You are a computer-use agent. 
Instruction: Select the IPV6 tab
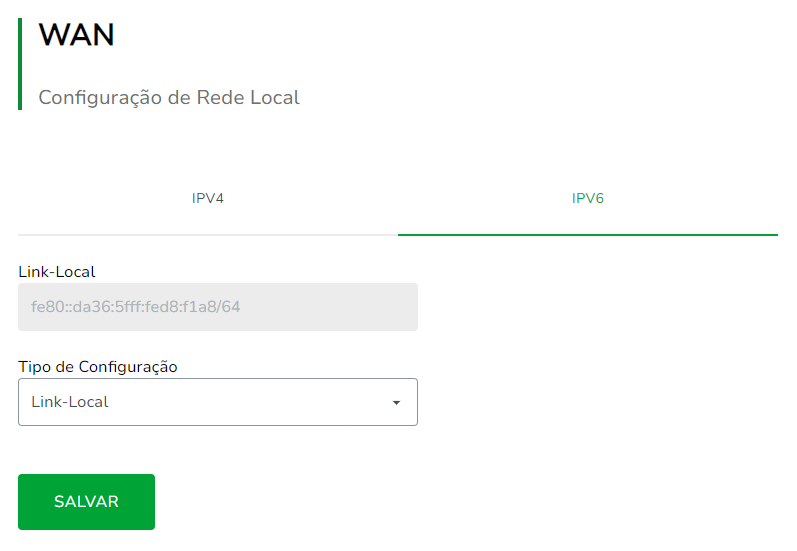588,198
